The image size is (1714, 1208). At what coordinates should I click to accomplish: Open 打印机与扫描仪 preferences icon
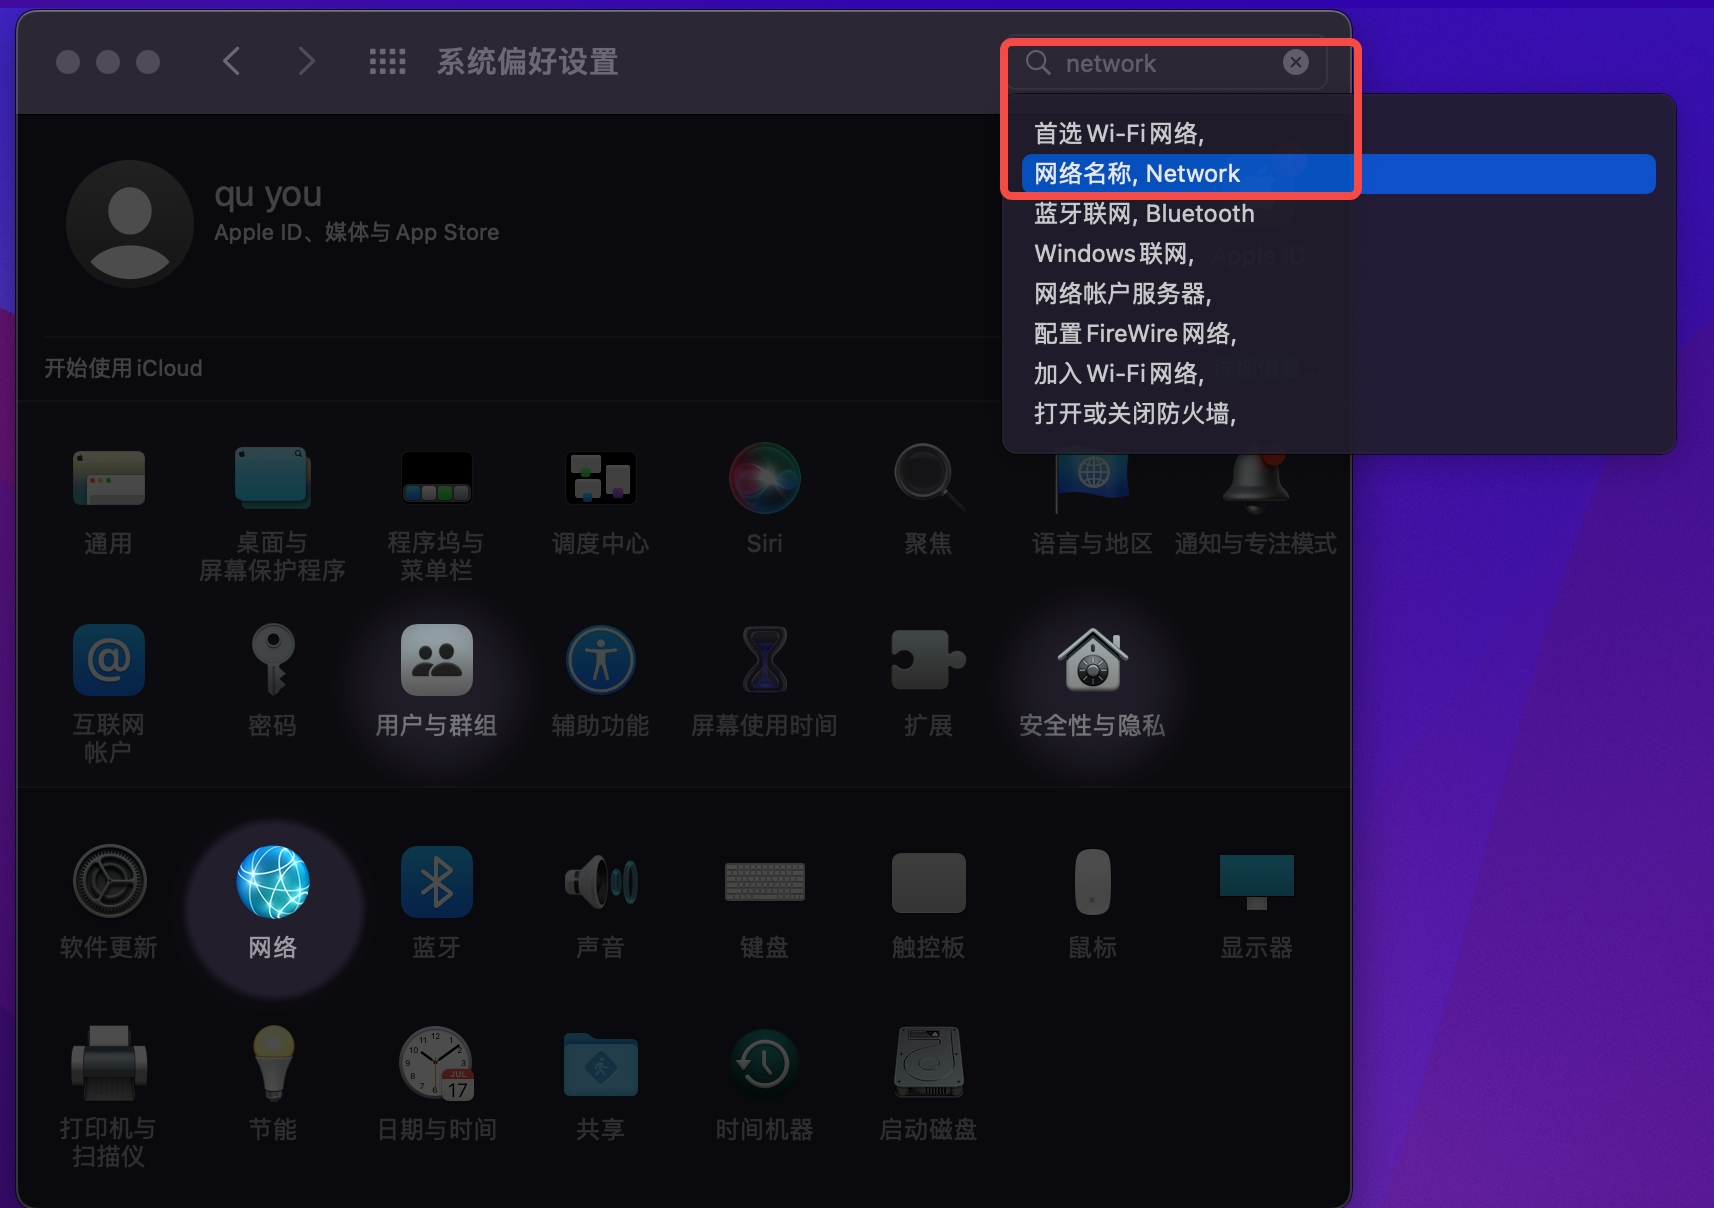(108, 1064)
